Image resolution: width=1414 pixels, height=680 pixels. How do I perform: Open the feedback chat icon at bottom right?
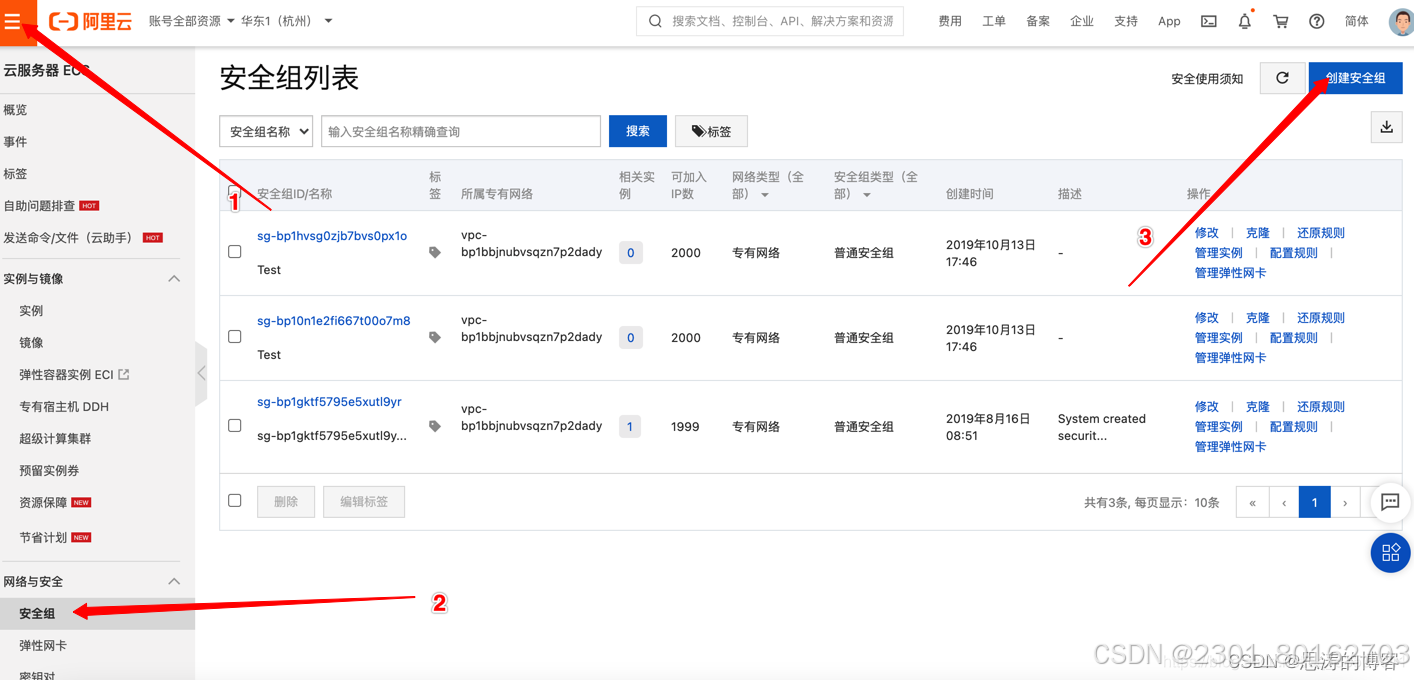click(x=1390, y=503)
